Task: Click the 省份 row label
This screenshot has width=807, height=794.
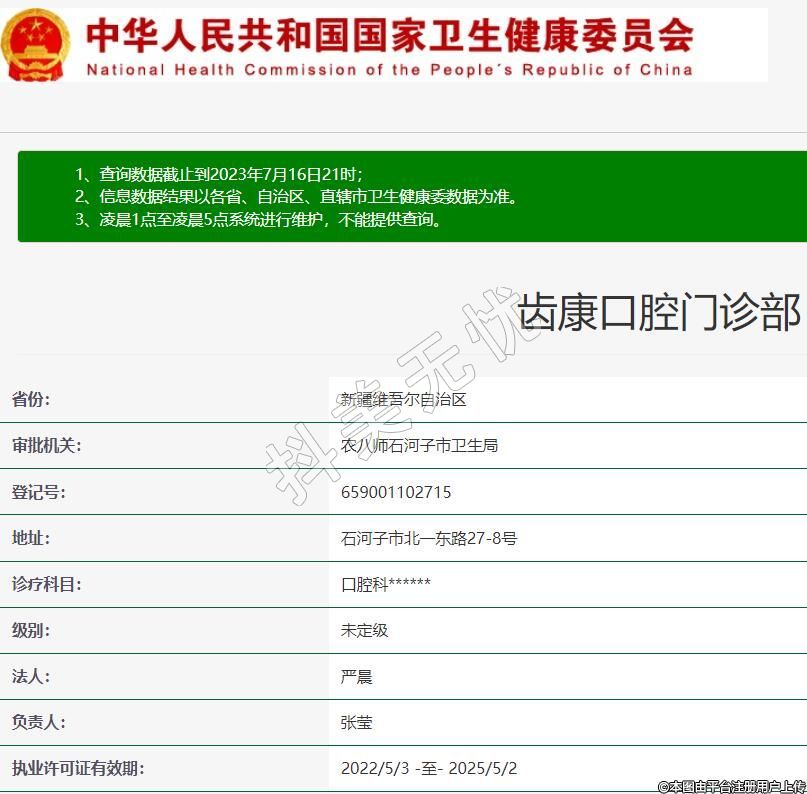Action: (x=31, y=400)
